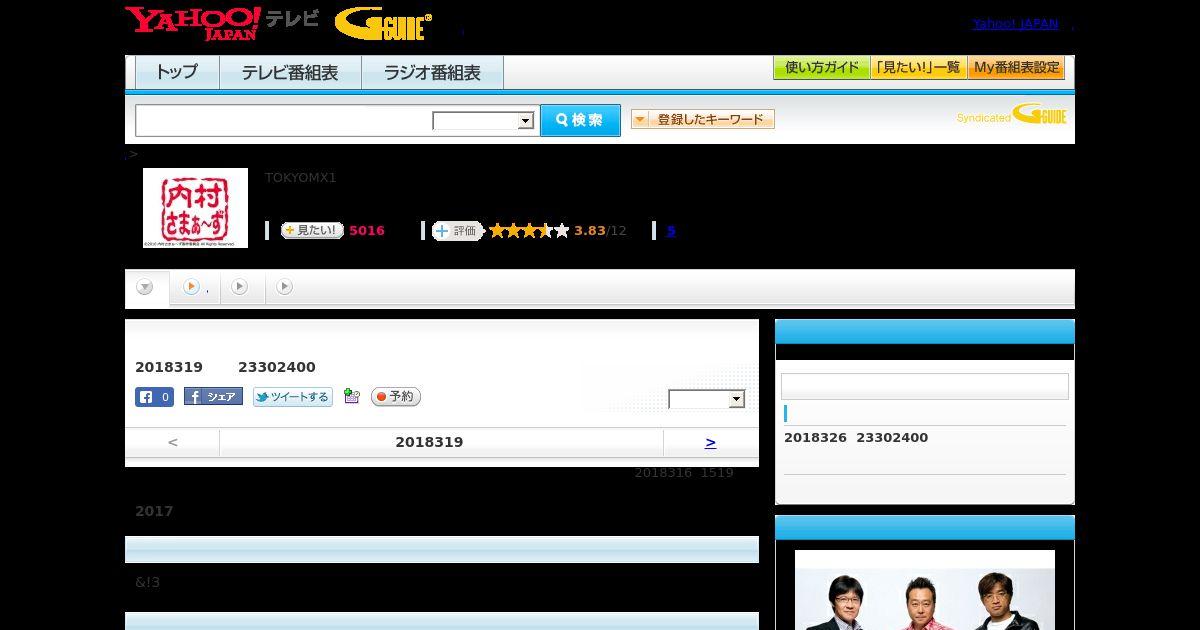Click the 5016 want-to-watch count
The image size is (1200, 630).
(367, 231)
